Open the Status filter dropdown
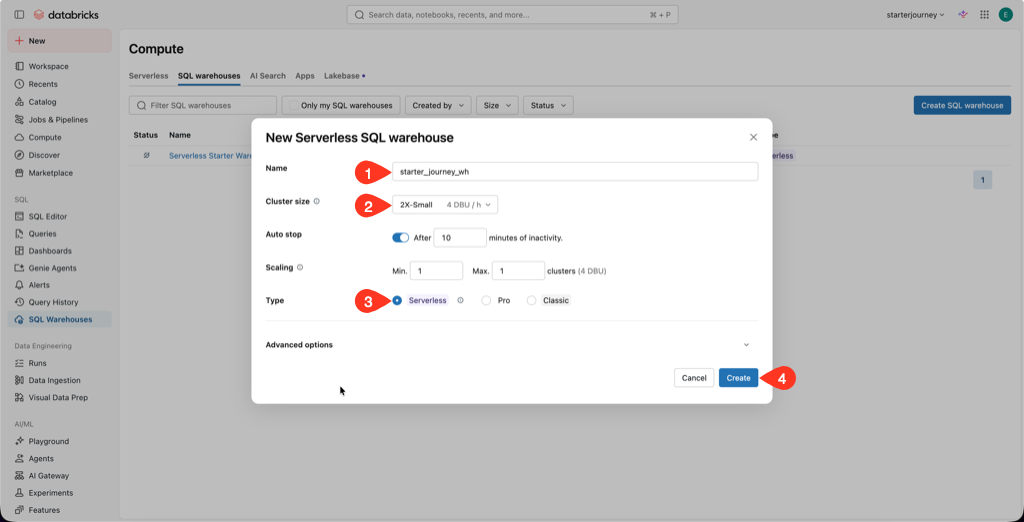The width and height of the screenshot is (1024, 522). (549, 105)
